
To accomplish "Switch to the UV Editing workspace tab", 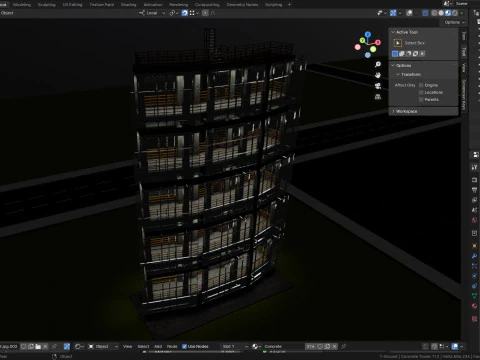I will tap(72, 5).
